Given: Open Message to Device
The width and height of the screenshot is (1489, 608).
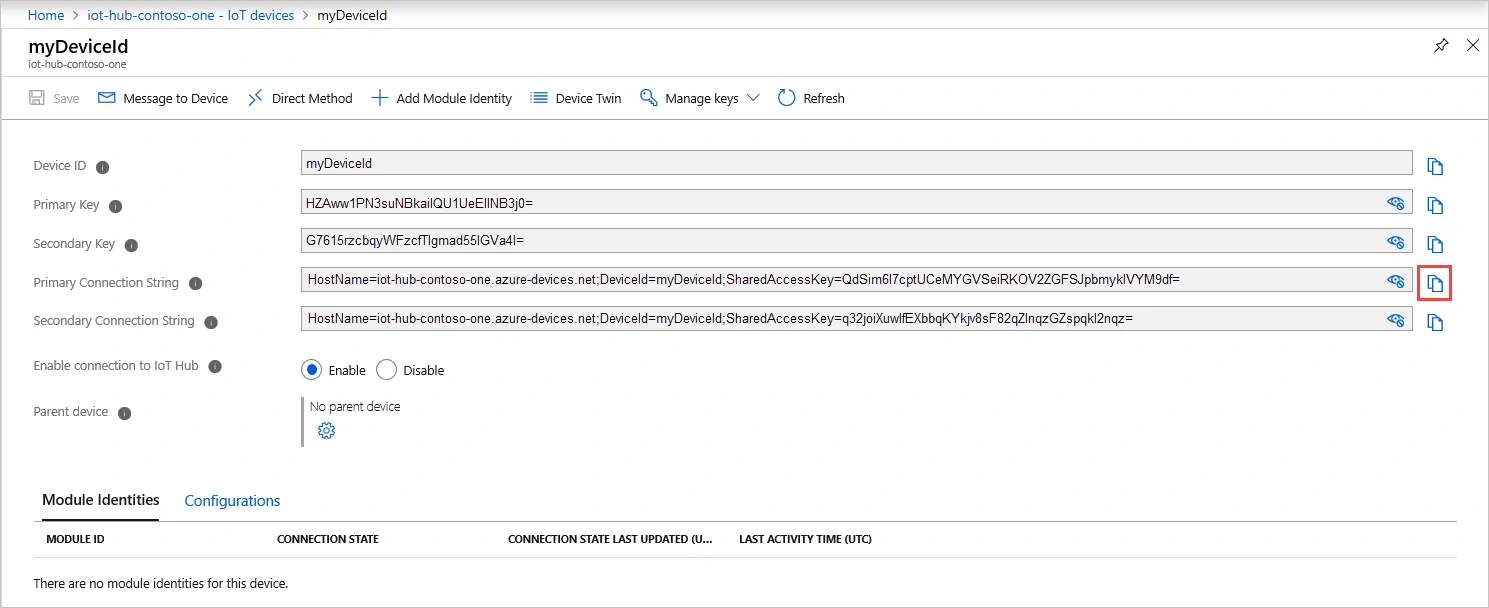Looking at the screenshot, I should tap(163, 98).
